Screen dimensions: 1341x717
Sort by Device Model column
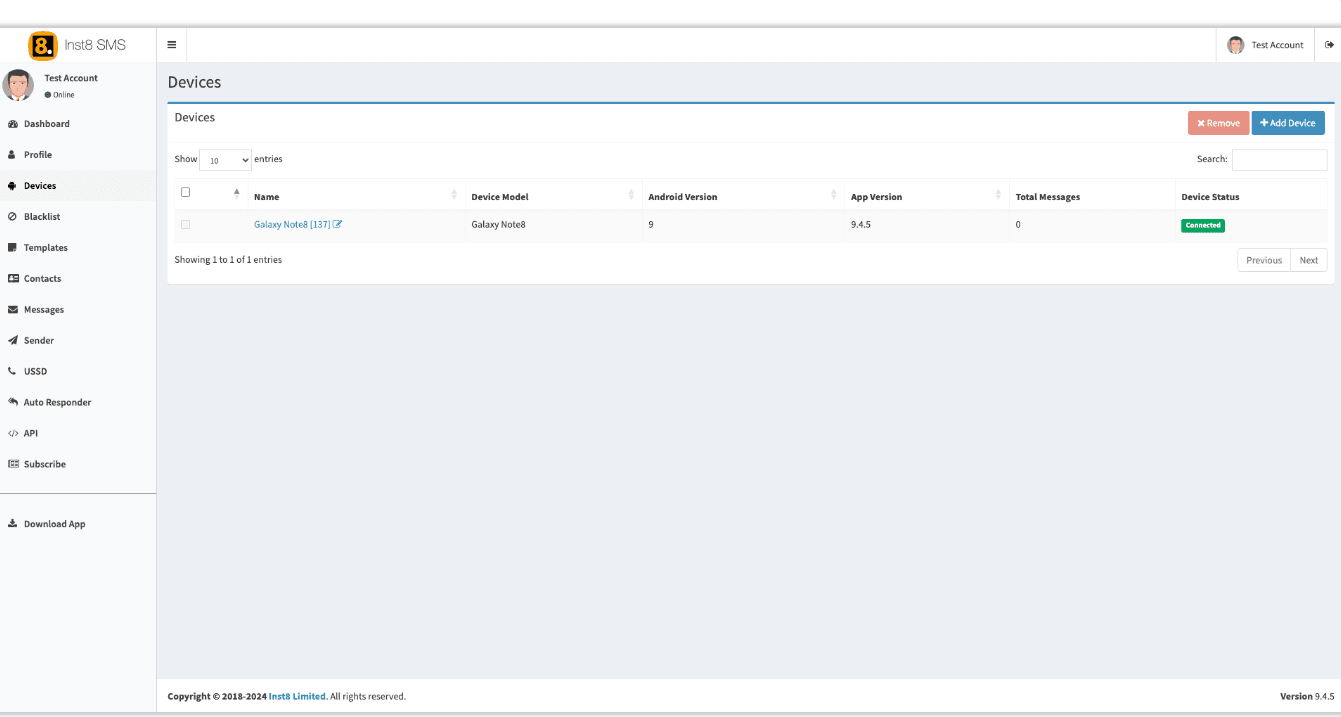tap(553, 196)
